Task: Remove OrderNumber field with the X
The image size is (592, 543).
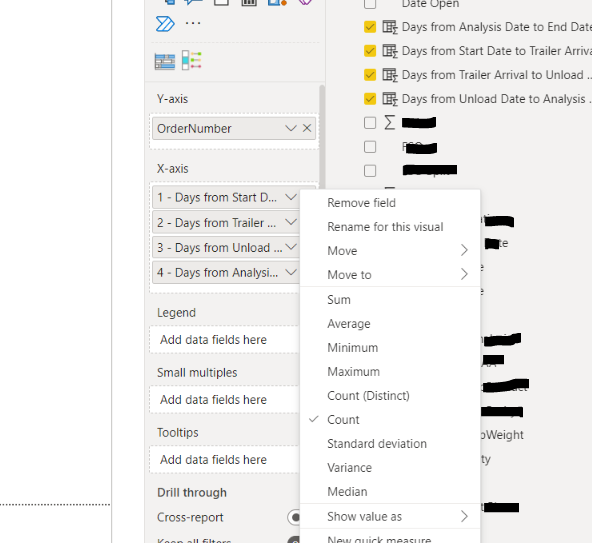Action: click(307, 128)
